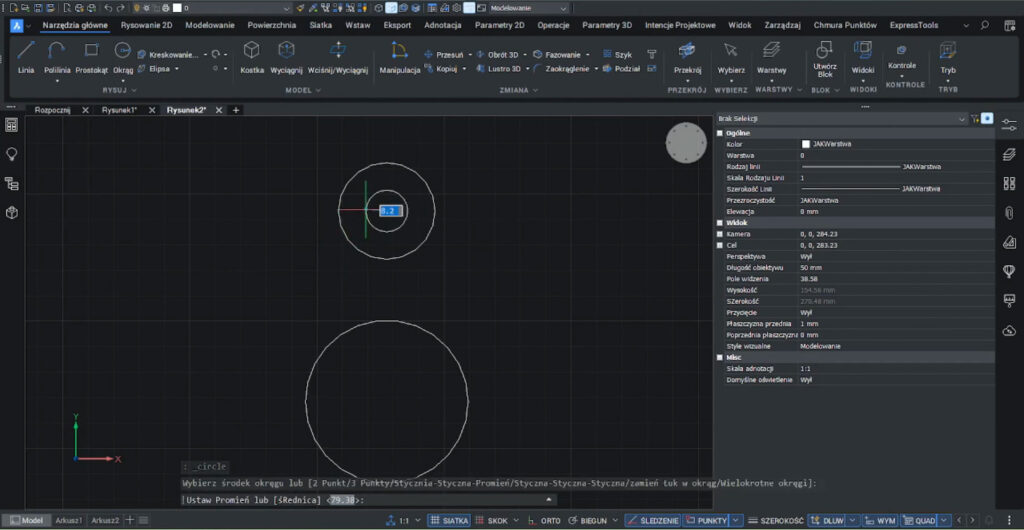Screen dimensions: 1024x530
Task: Click the Utwórz Blok tool
Action: [824, 60]
